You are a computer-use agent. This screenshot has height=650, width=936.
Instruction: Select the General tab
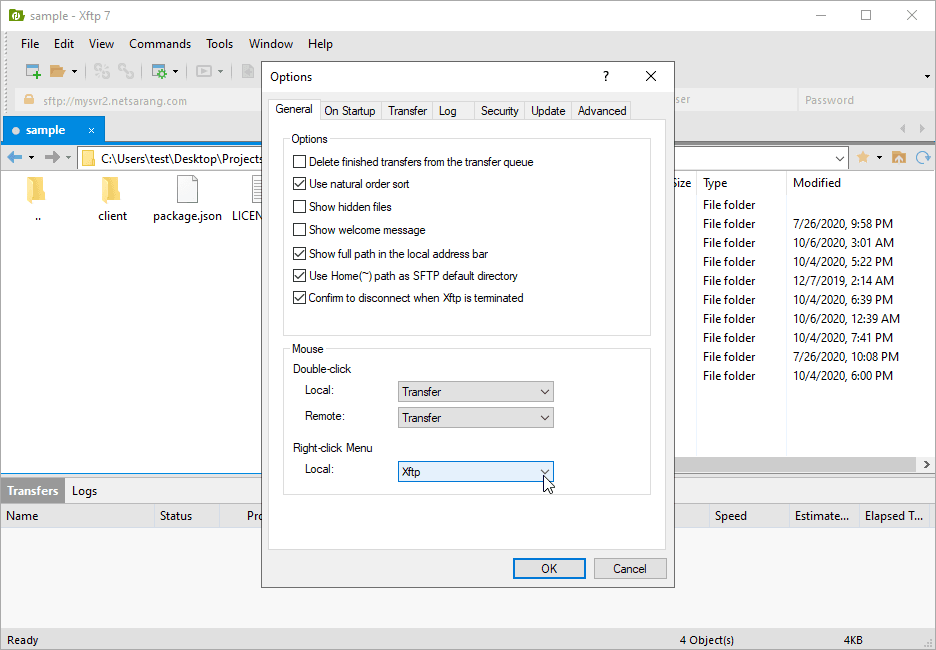[x=294, y=109]
